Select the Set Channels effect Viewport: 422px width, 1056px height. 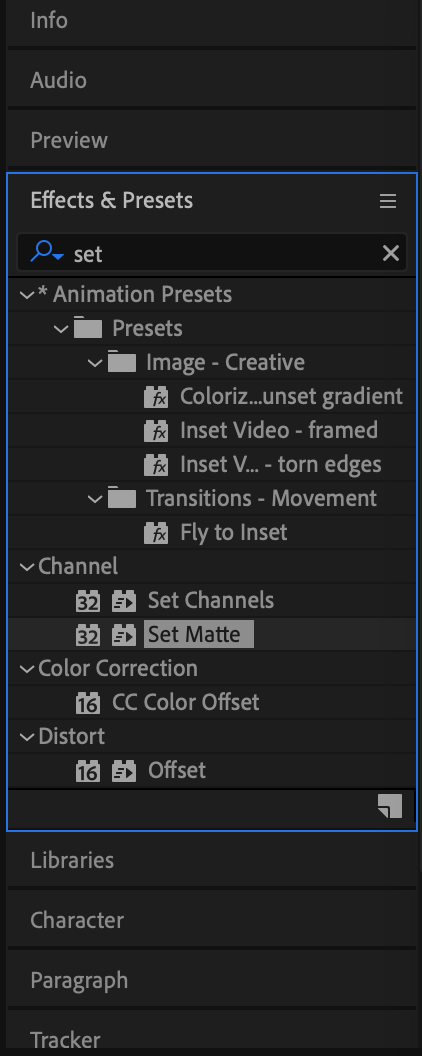pyautogui.click(x=211, y=600)
